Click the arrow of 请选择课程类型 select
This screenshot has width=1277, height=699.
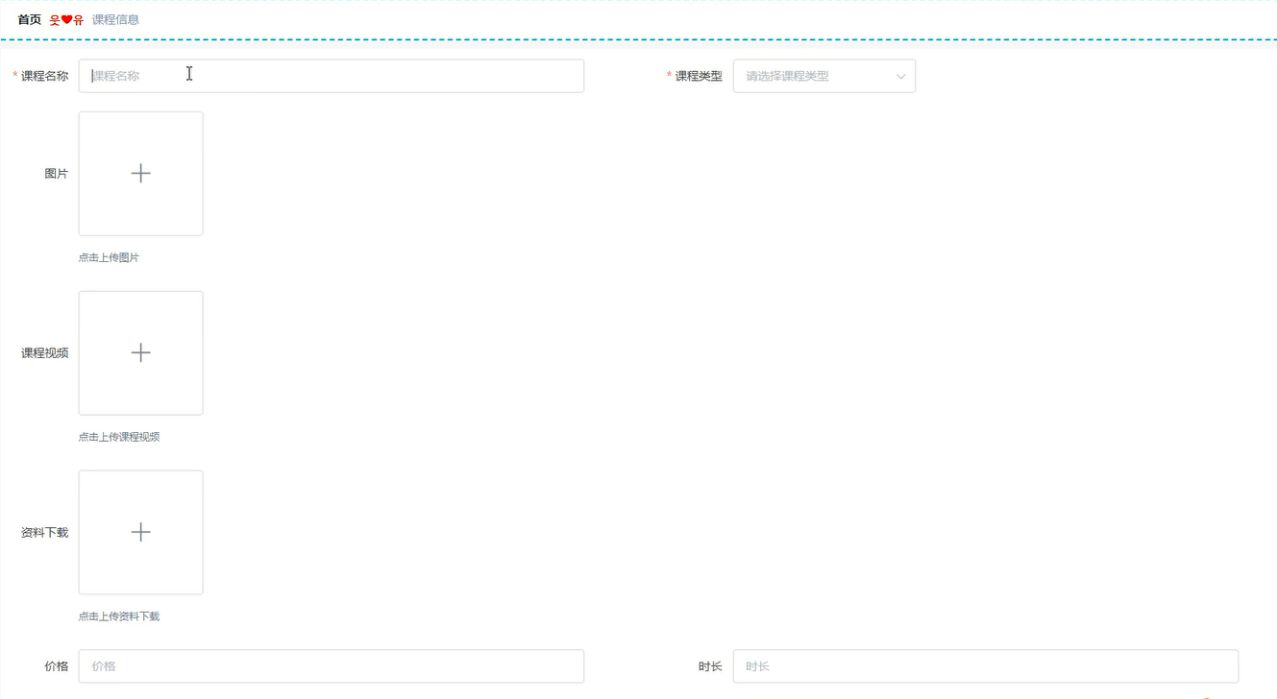point(900,76)
